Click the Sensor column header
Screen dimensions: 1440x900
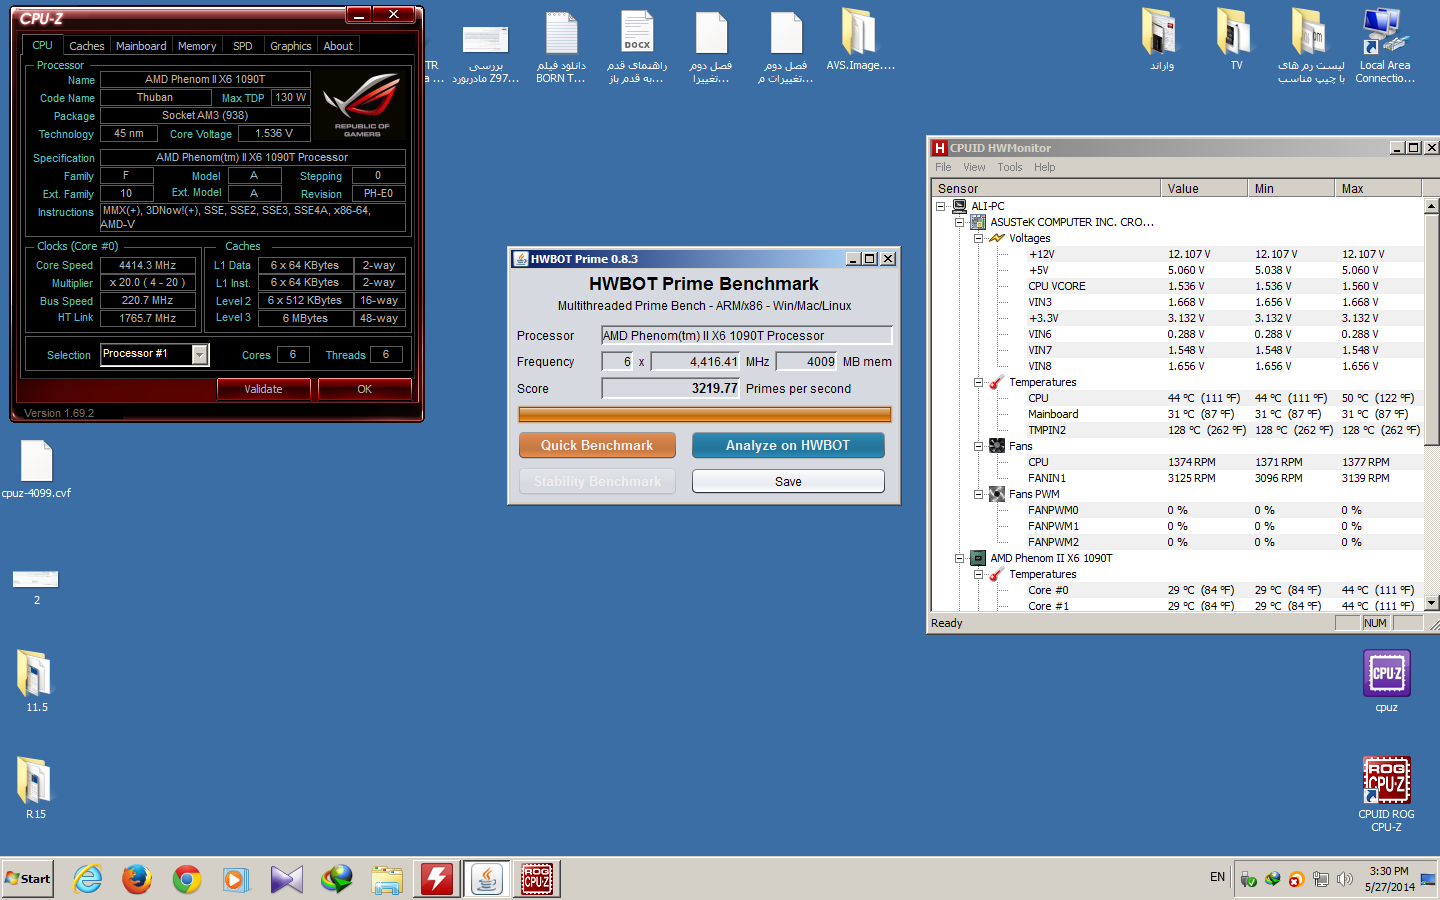coord(1045,188)
